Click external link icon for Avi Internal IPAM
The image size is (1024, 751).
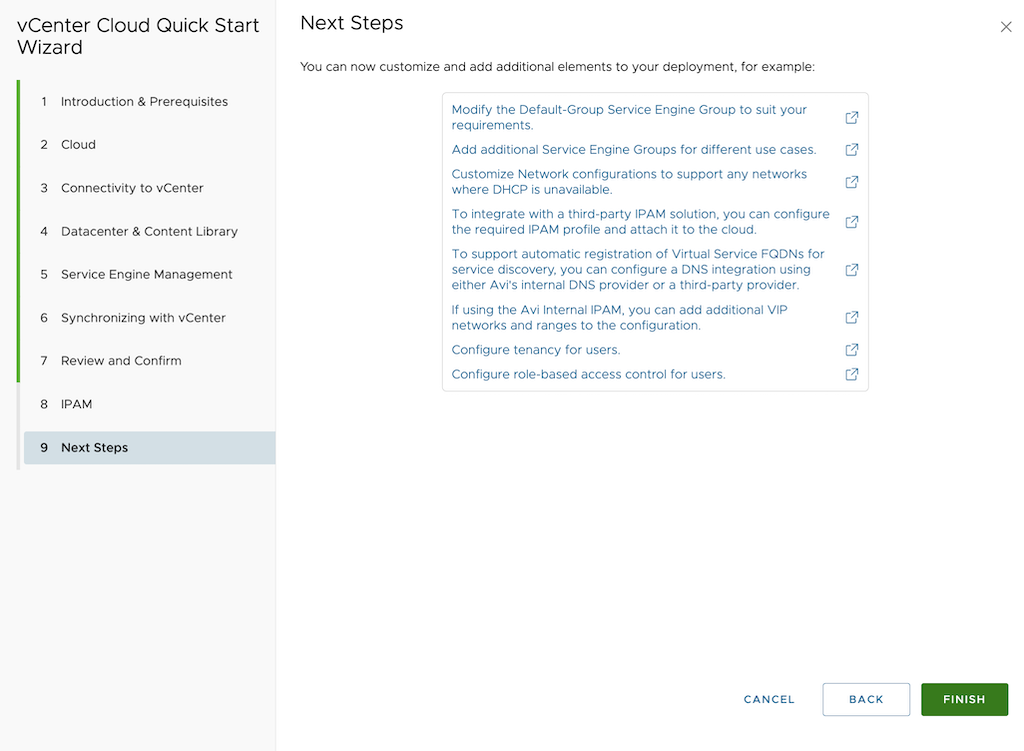point(852,318)
